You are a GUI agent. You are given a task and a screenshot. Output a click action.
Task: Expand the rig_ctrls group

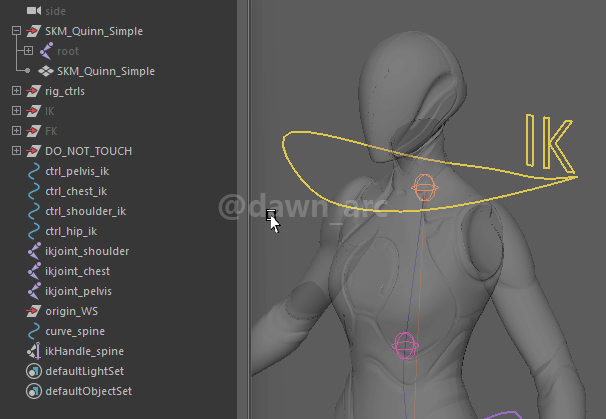pyautogui.click(x=16, y=91)
